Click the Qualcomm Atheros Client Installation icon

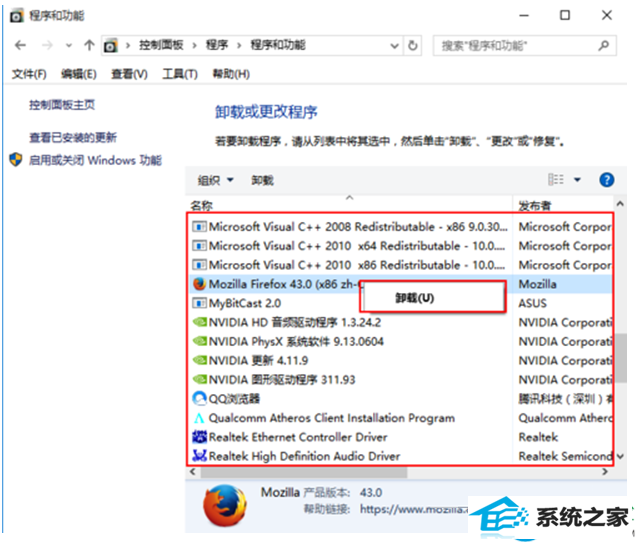(199, 418)
